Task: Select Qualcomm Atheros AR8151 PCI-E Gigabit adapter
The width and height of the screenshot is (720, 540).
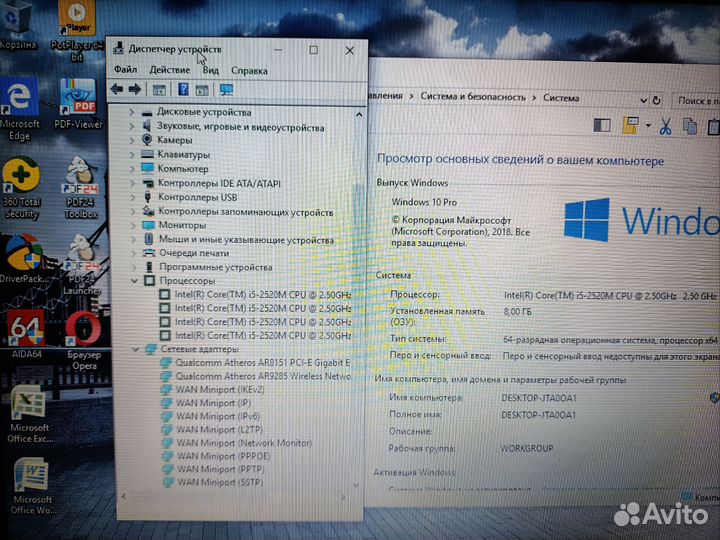Action: coord(263,363)
